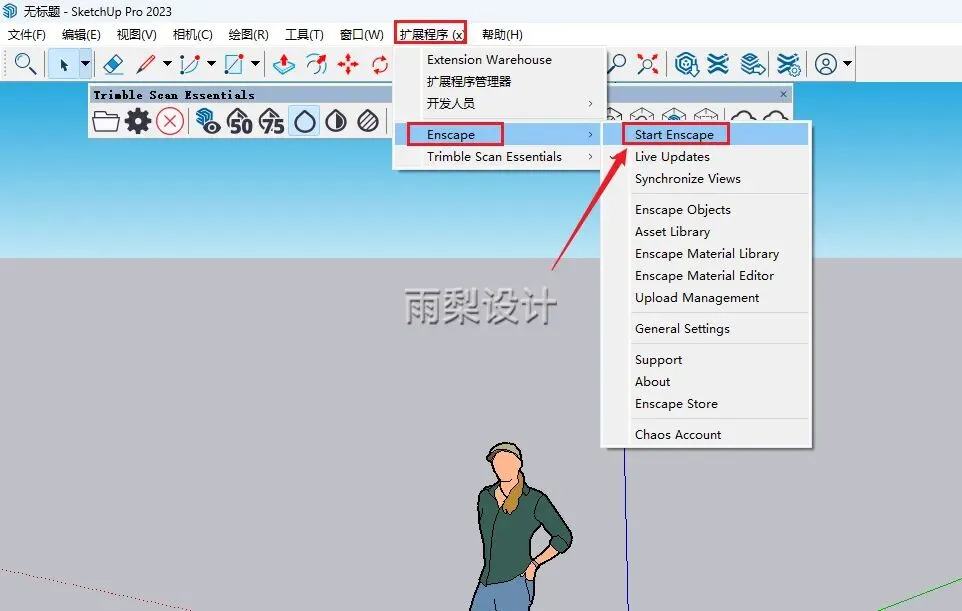962x611 pixels.
Task: Click the Scan Essentials visibility eye icon
Action: 208,121
